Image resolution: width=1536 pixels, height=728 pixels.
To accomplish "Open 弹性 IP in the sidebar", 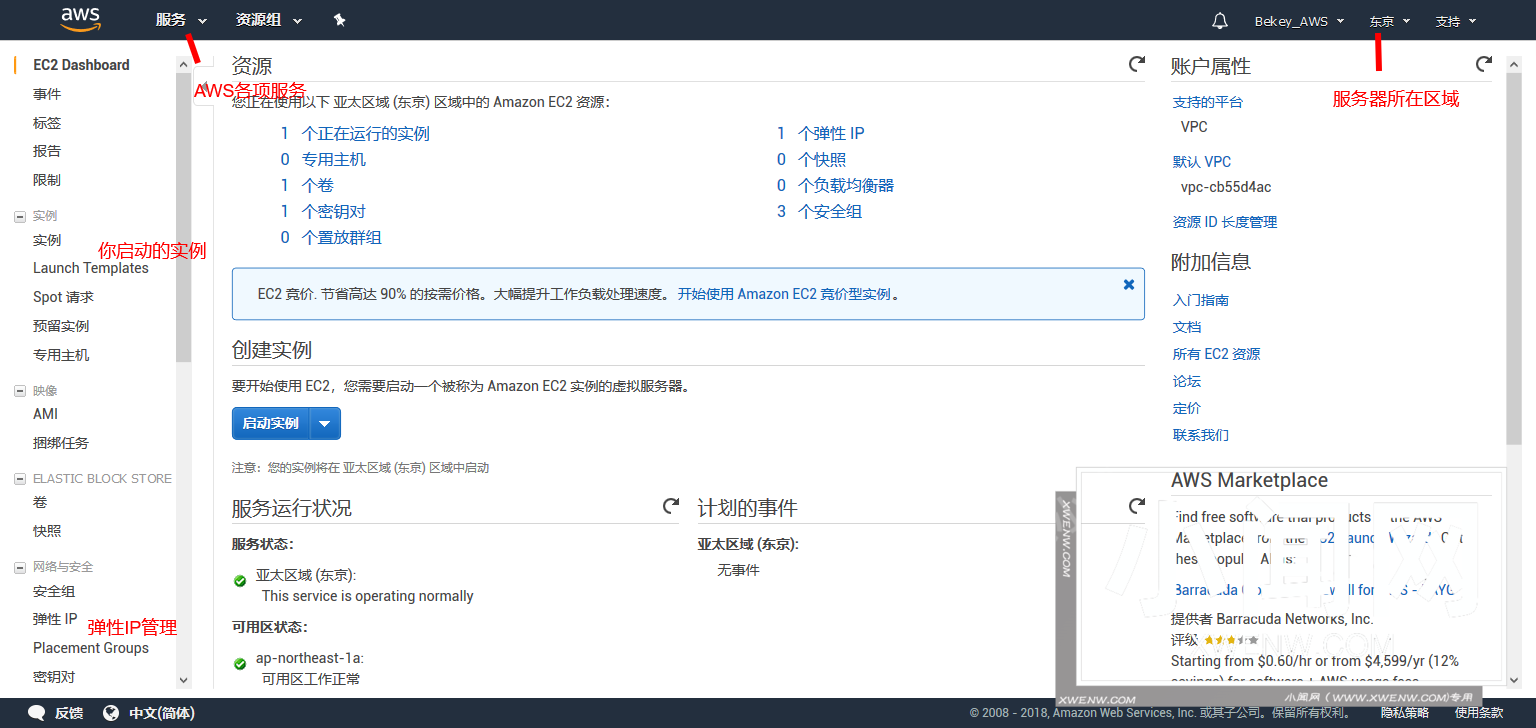I will (x=55, y=619).
